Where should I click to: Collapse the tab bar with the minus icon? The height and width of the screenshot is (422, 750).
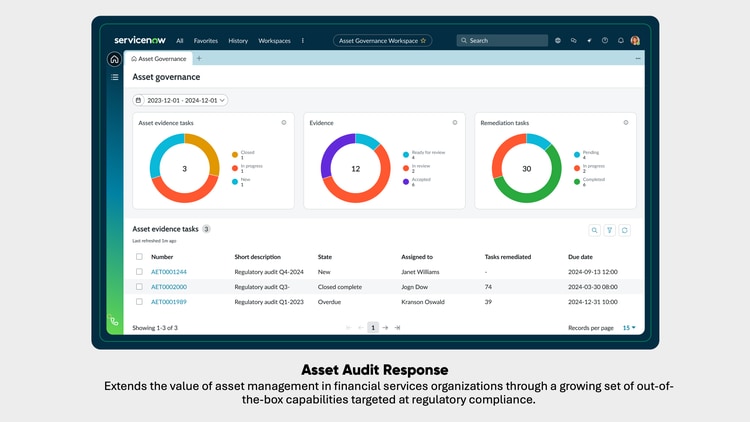(x=638, y=58)
